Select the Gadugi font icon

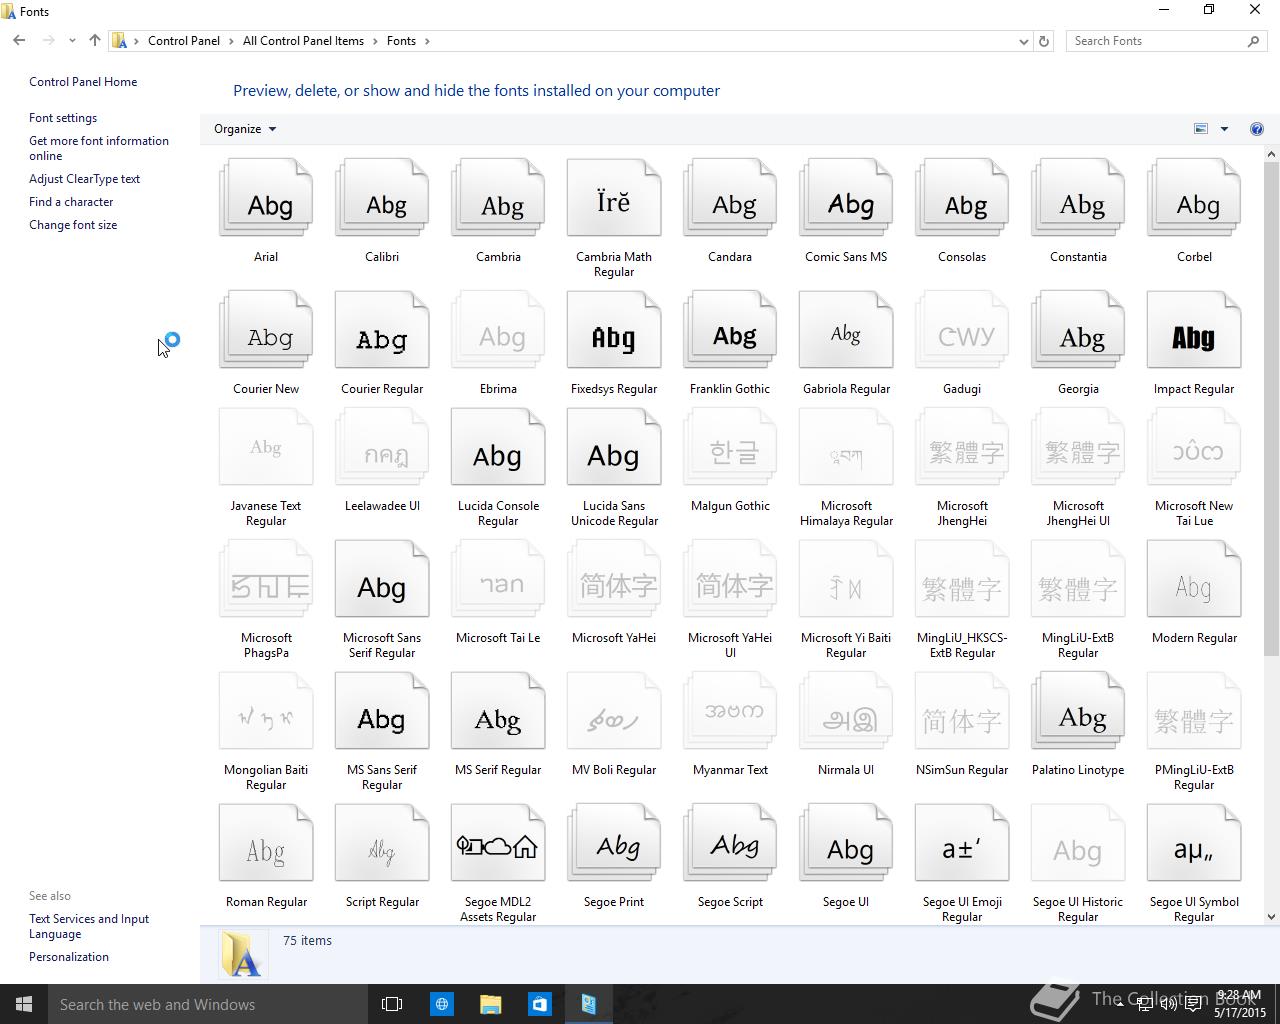tap(962, 329)
